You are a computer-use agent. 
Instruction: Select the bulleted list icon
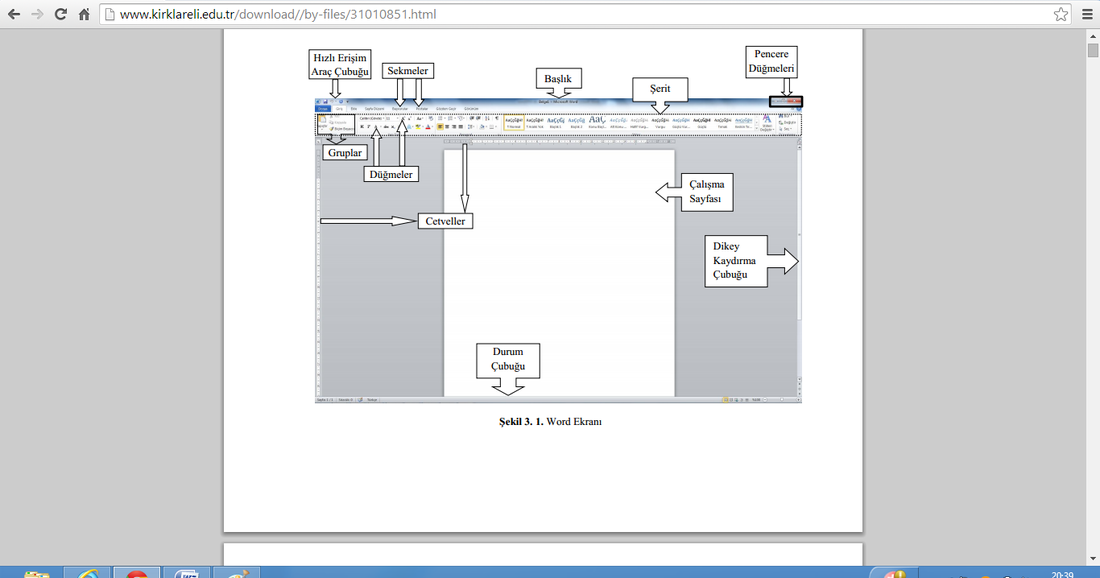(x=440, y=118)
